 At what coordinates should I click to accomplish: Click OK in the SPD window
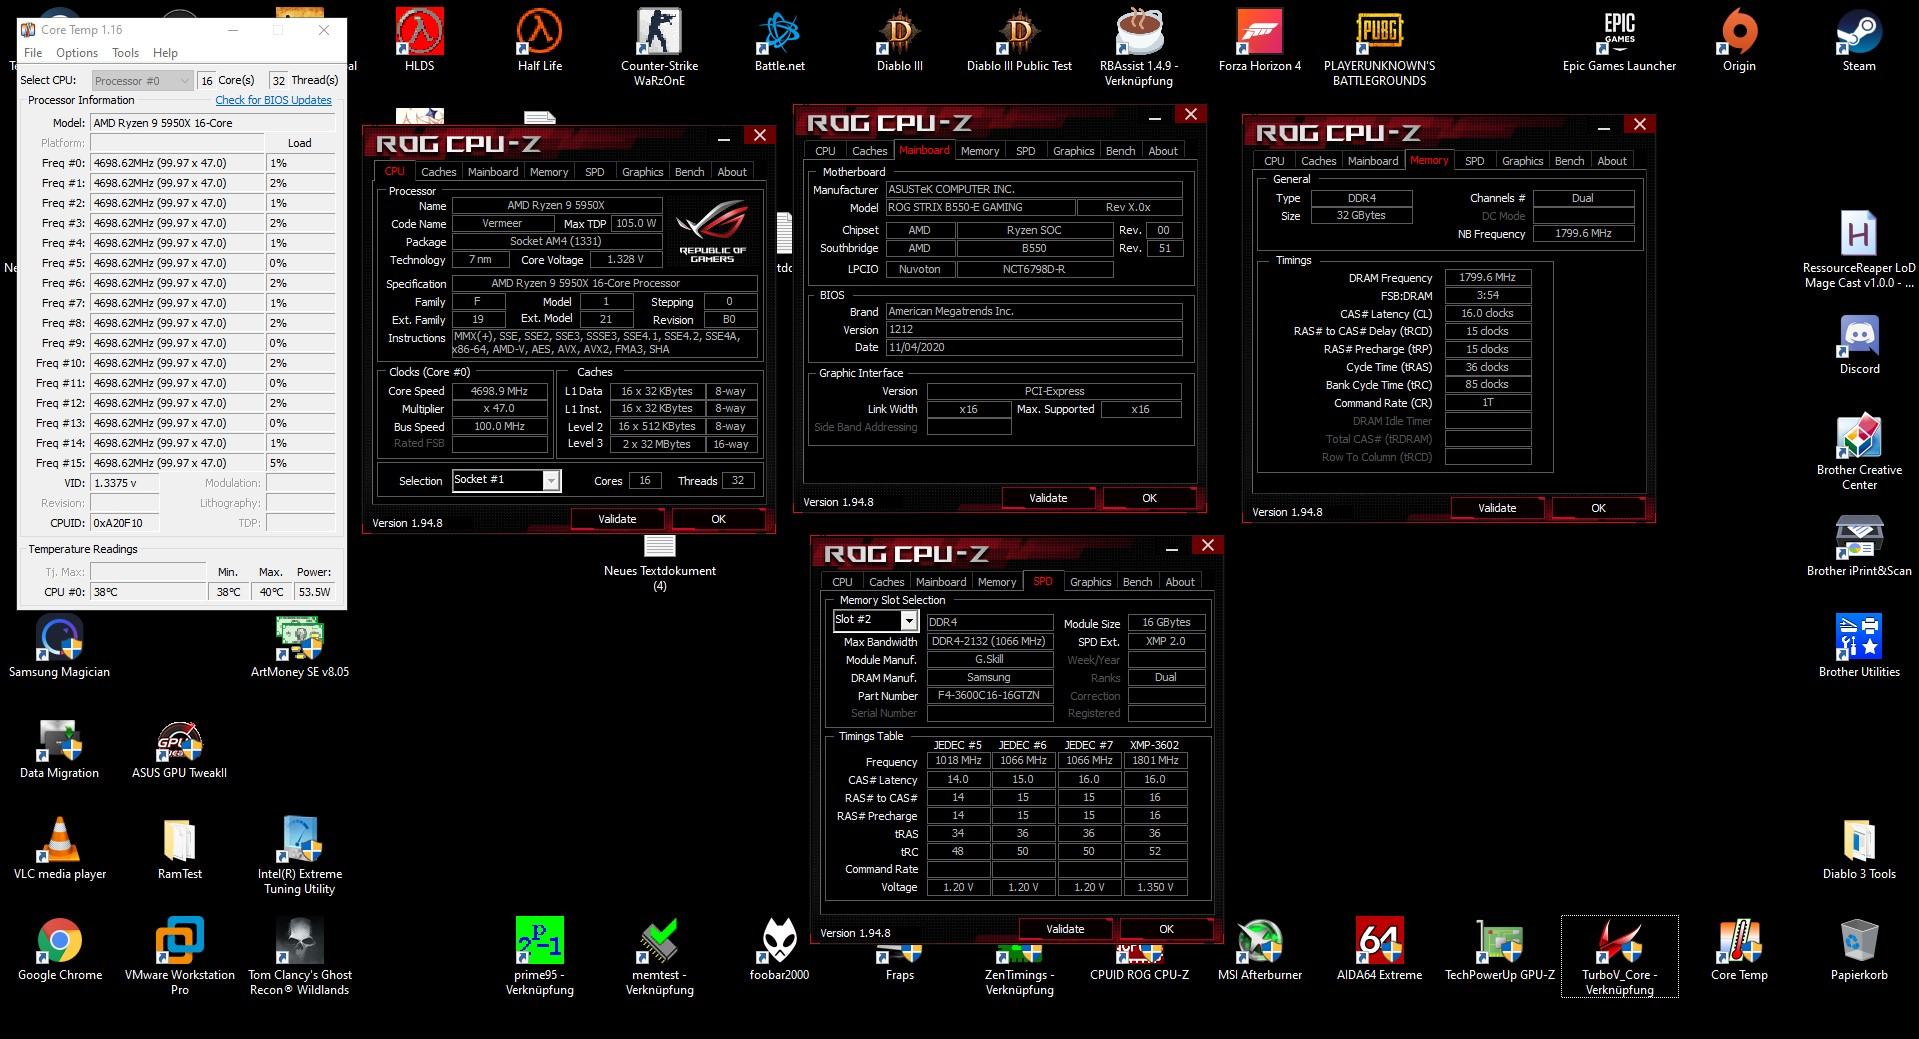1166,929
